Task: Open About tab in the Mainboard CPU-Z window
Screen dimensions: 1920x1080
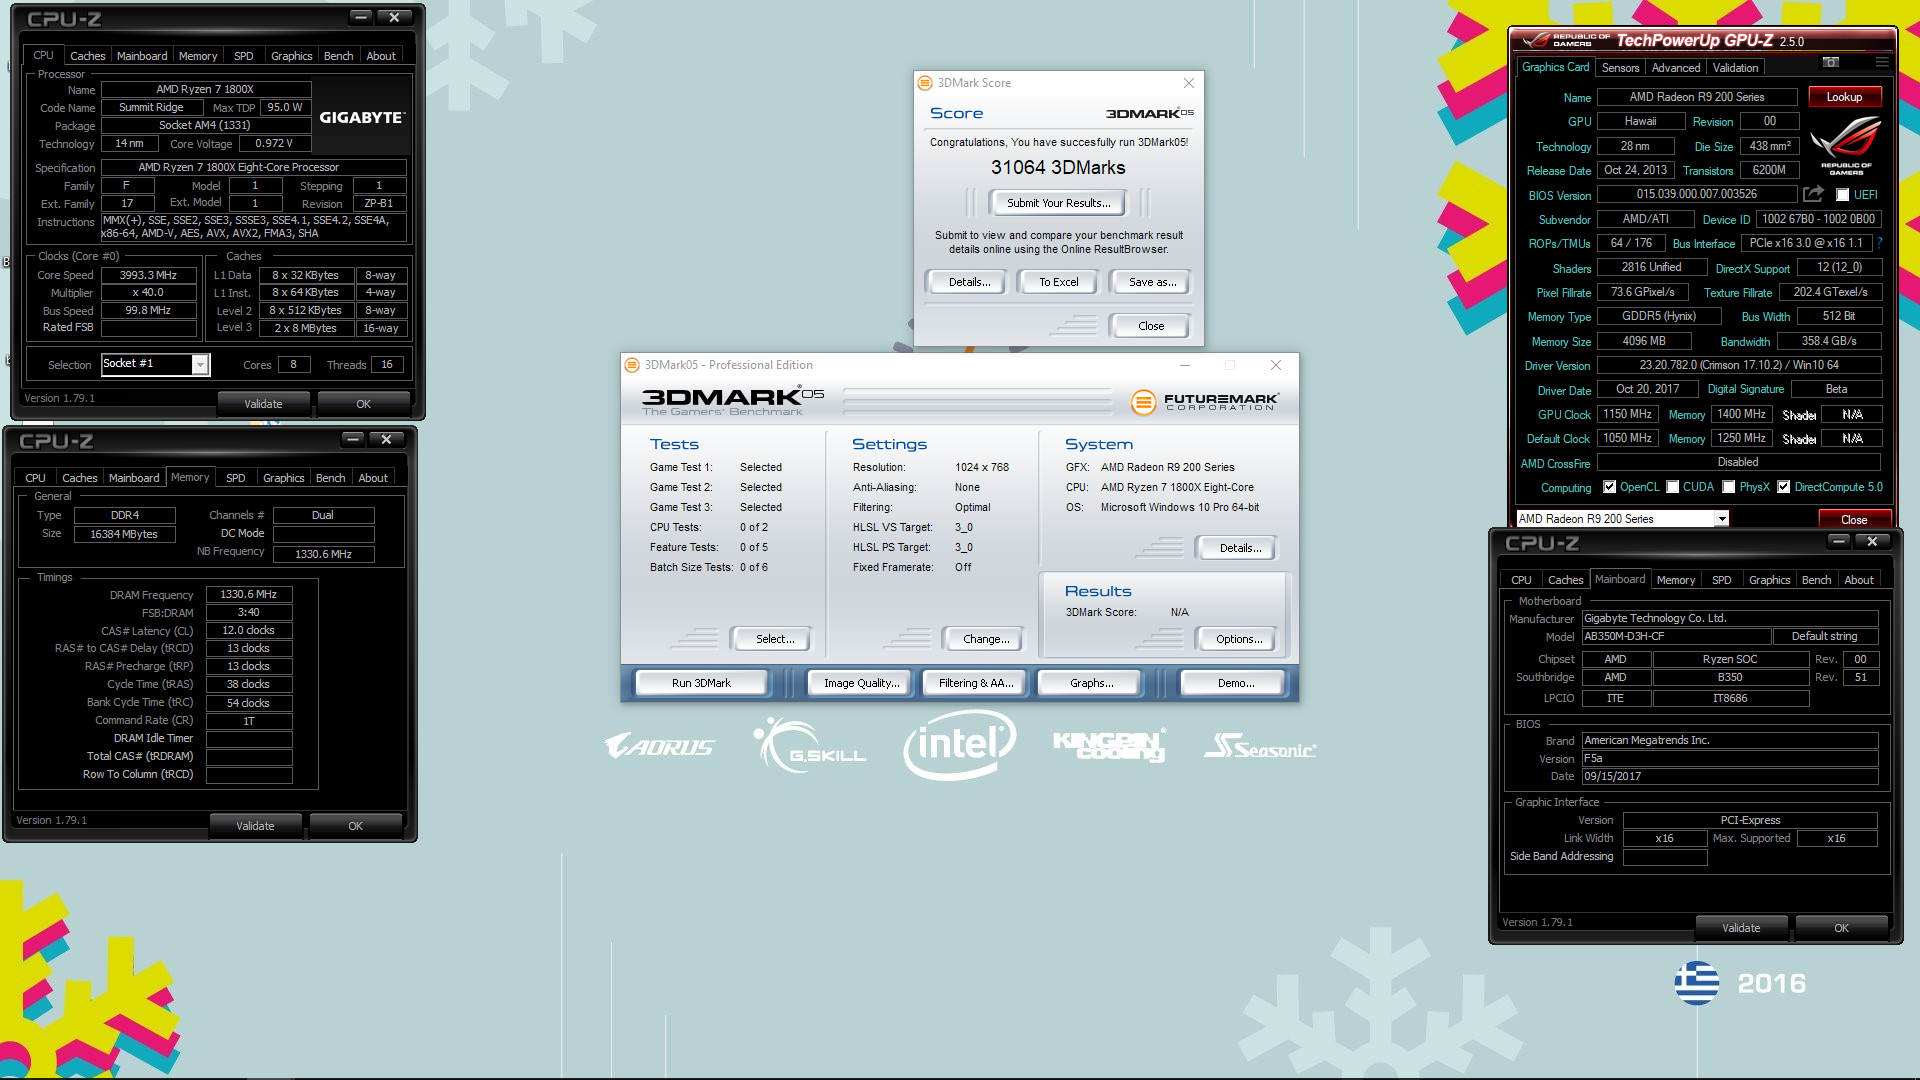Action: pos(1858,580)
